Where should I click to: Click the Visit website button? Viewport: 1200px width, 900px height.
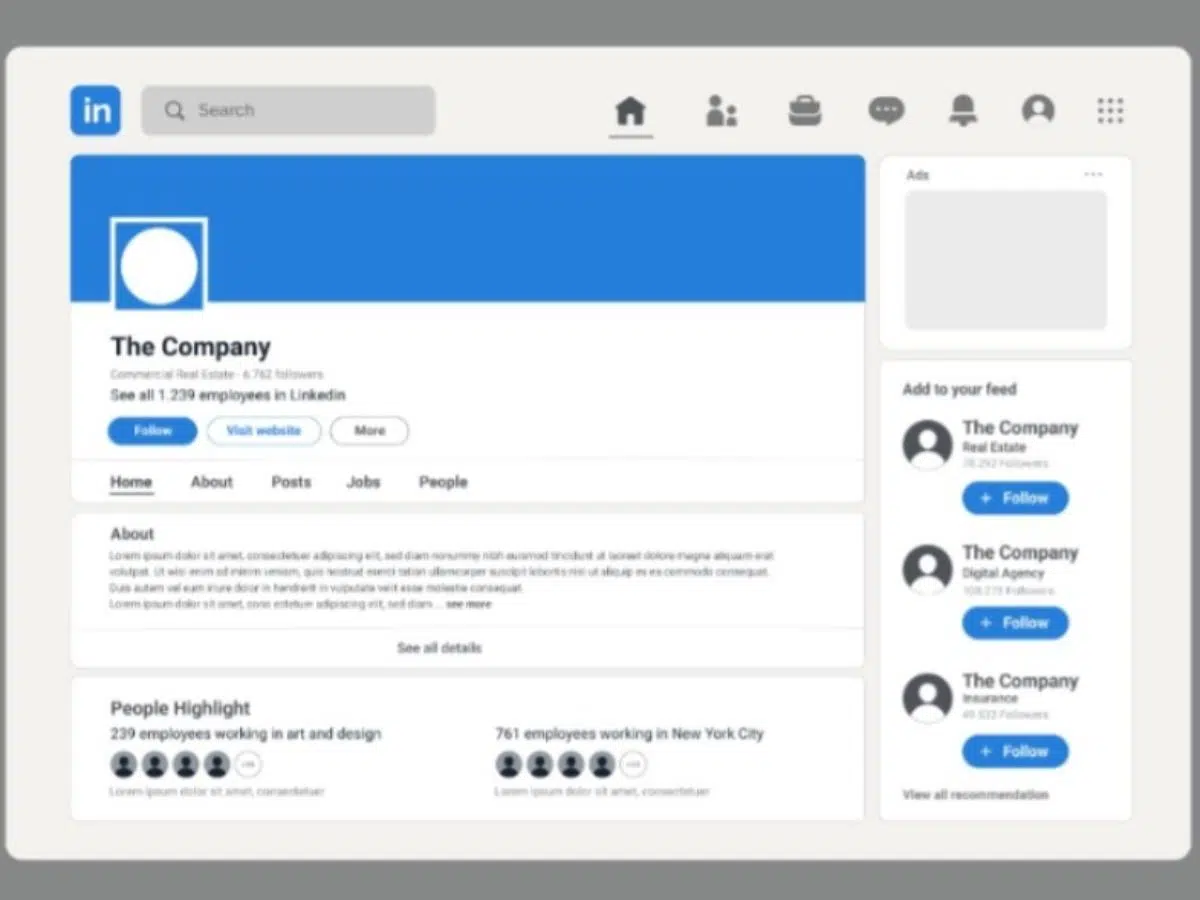click(x=264, y=431)
